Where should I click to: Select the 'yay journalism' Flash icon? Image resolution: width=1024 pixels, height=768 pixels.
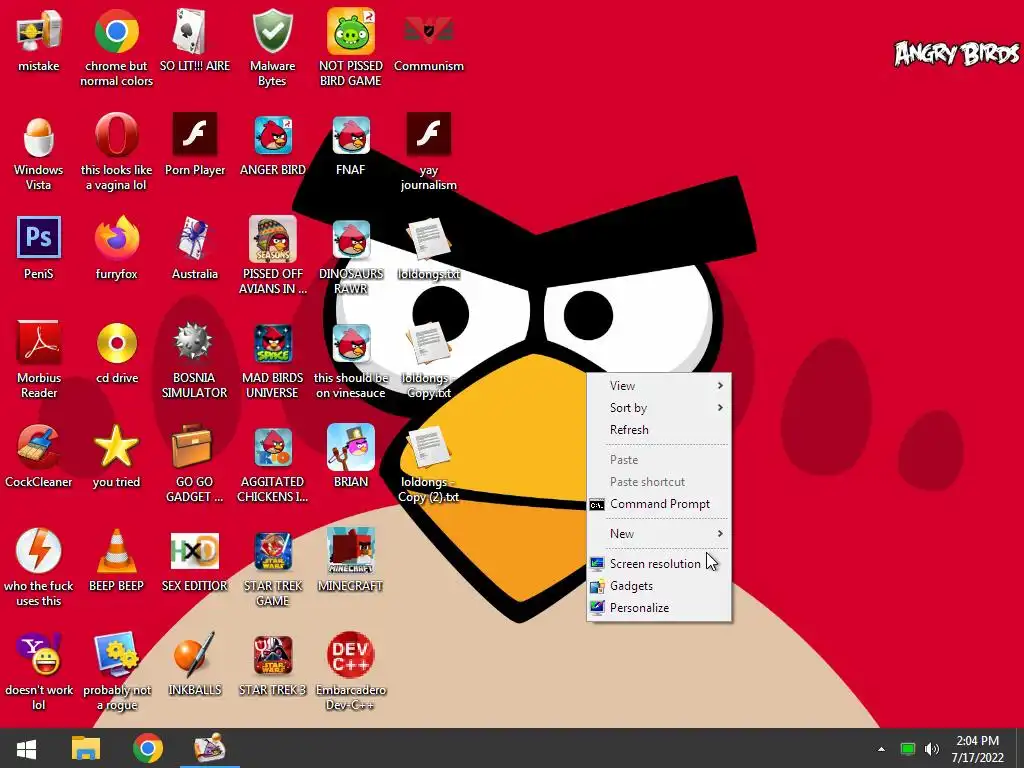coord(428,135)
